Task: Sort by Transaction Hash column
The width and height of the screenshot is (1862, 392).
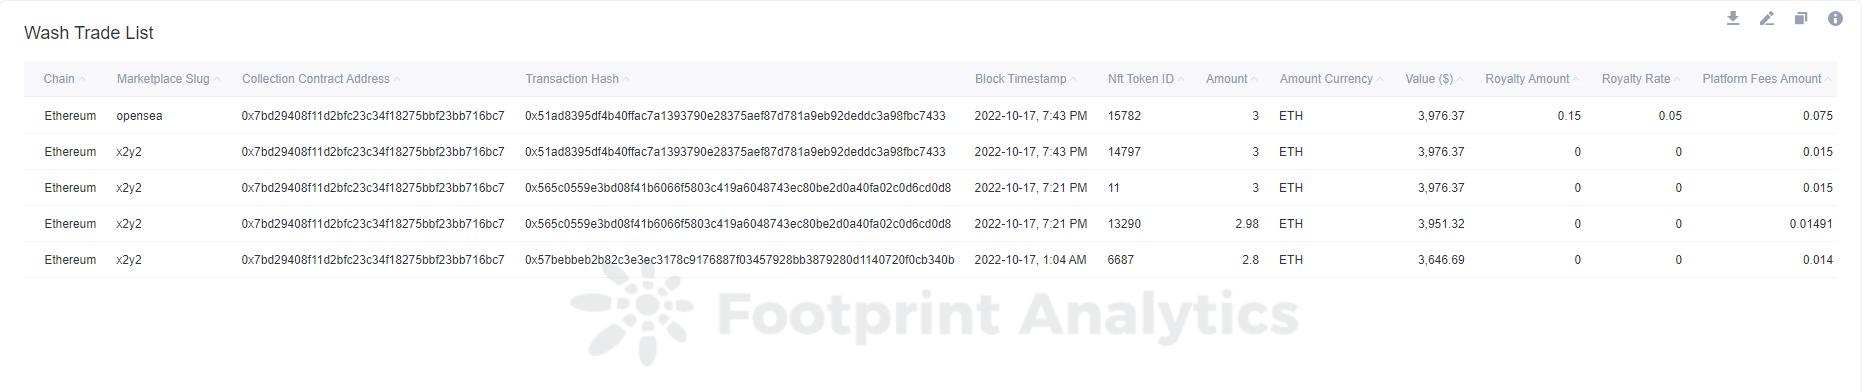Action: pos(572,79)
